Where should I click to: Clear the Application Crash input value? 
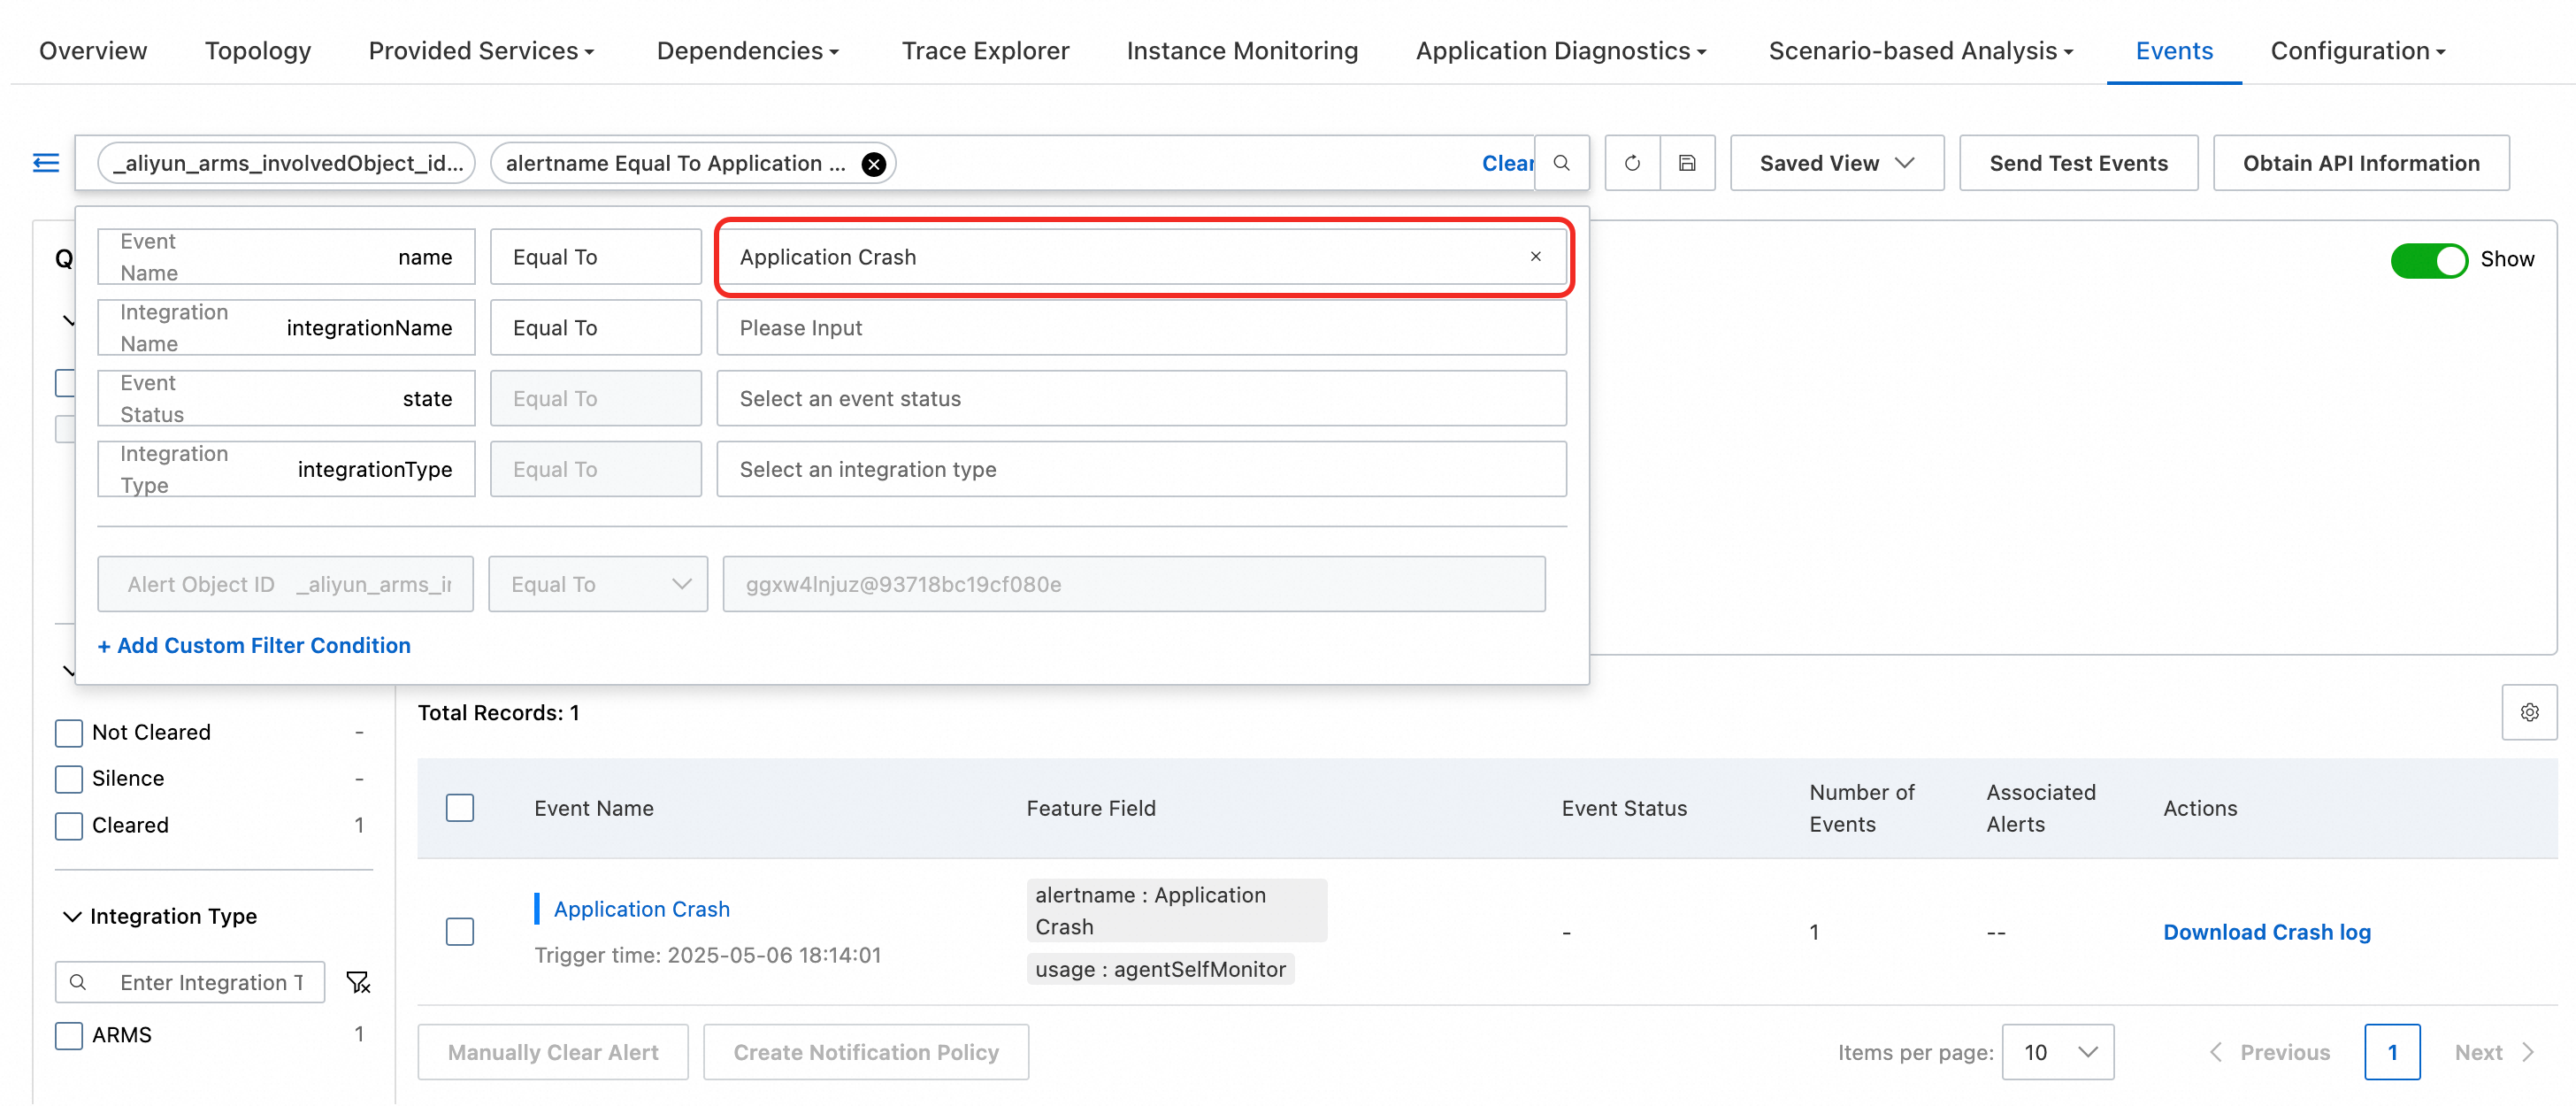(x=1535, y=257)
